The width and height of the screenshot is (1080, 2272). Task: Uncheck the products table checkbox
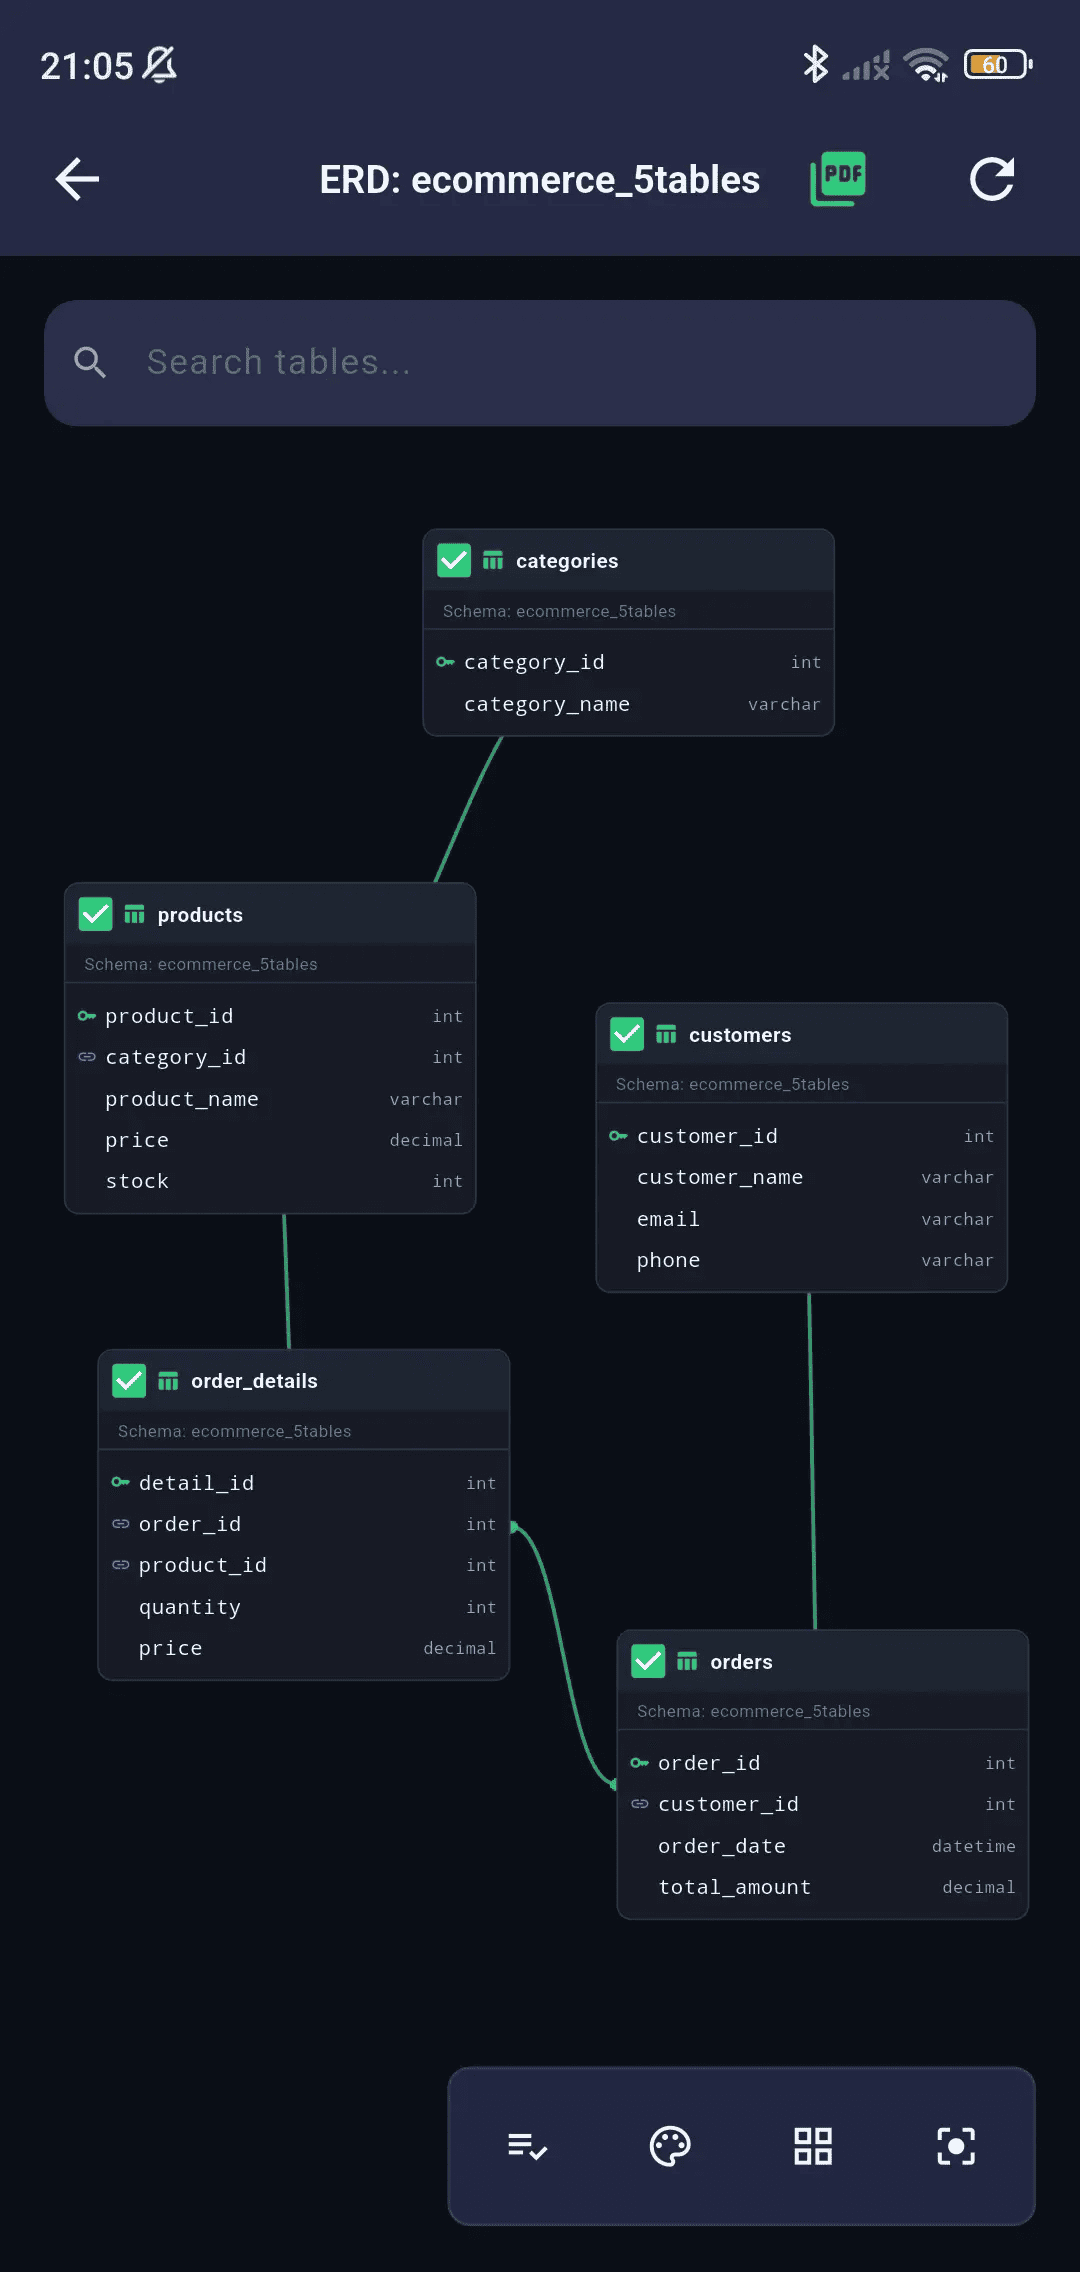click(x=96, y=914)
